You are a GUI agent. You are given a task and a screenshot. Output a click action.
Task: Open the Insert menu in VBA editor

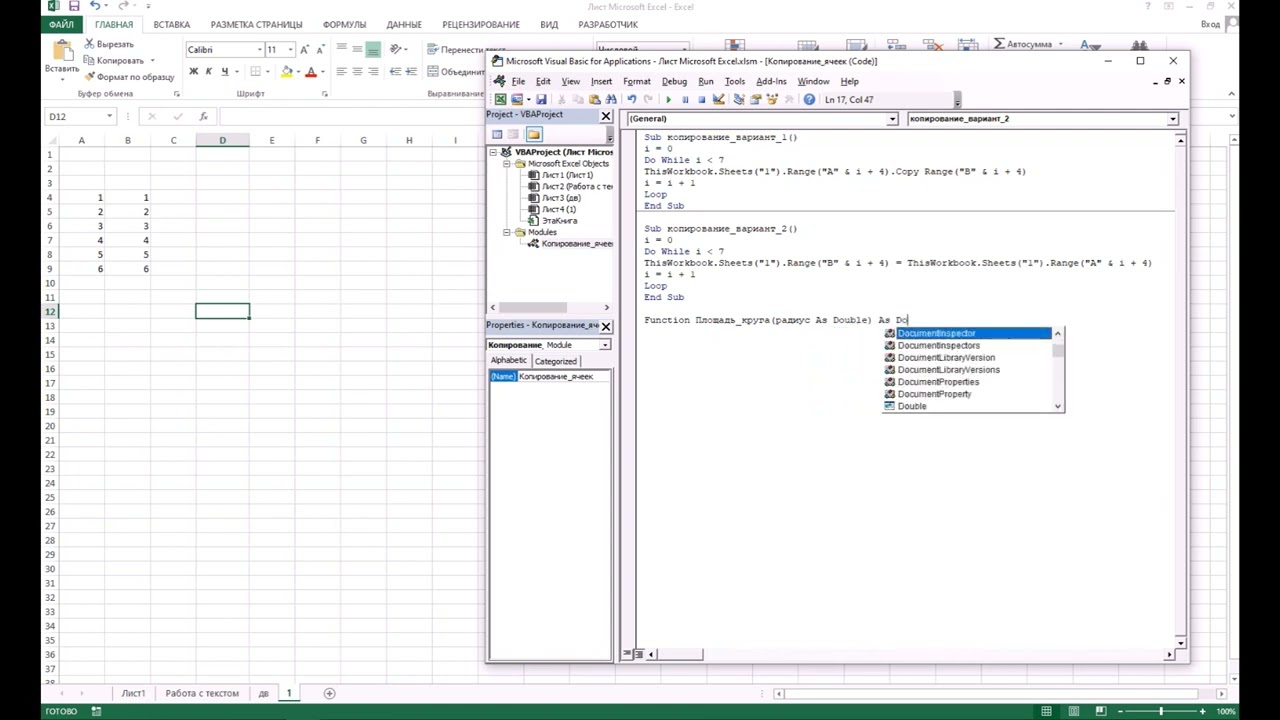tap(601, 81)
